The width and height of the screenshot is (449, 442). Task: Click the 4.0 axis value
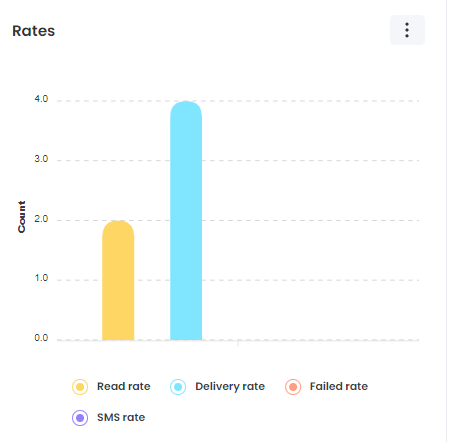tap(41, 99)
